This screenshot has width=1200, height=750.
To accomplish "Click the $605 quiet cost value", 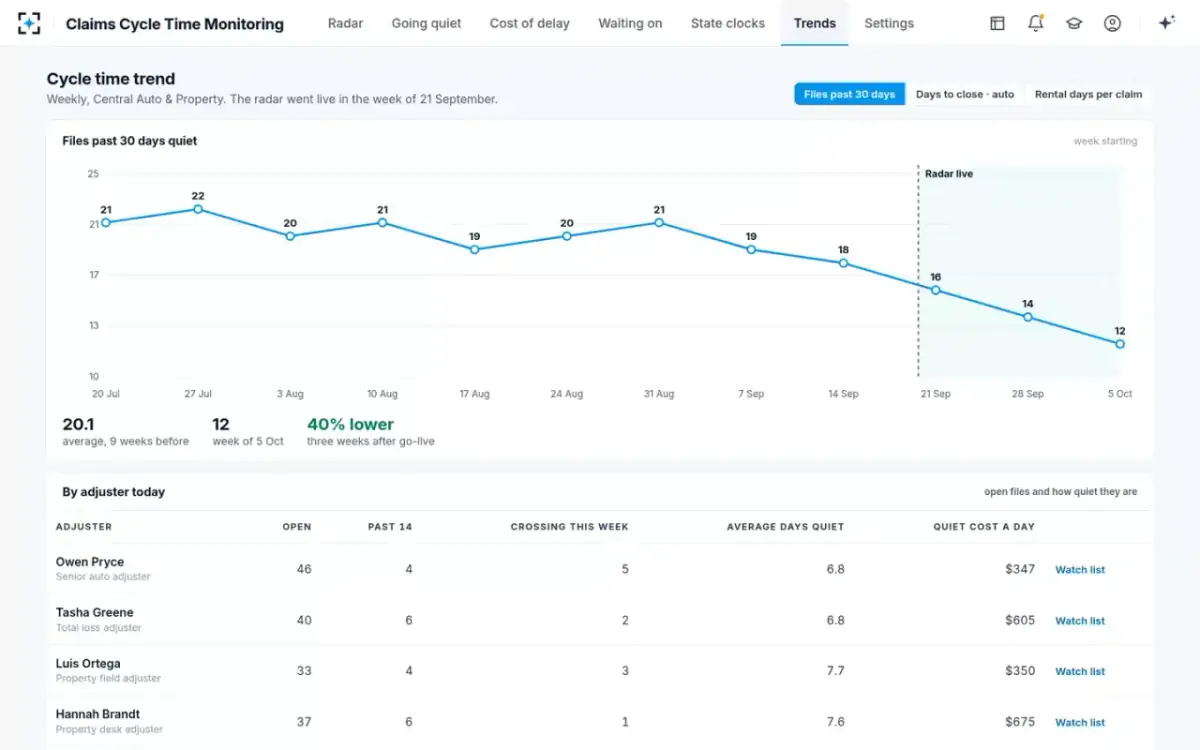I will click(1020, 620).
